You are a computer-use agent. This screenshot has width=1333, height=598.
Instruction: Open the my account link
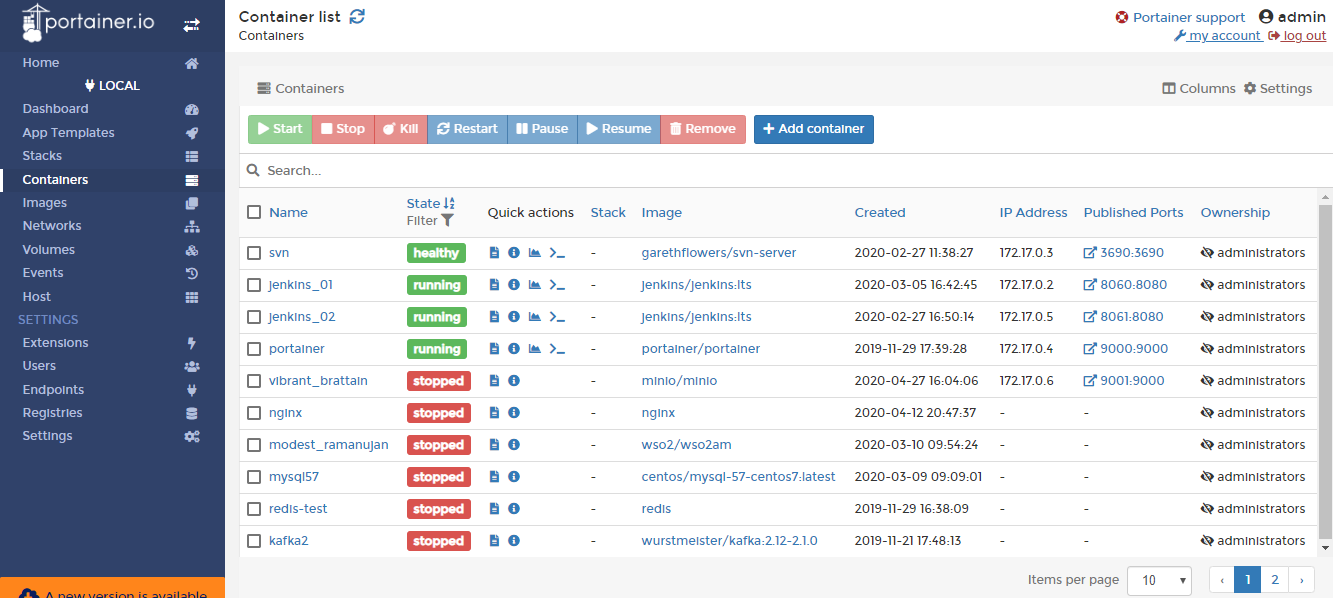pyautogui.click(x=1218, y=35)
